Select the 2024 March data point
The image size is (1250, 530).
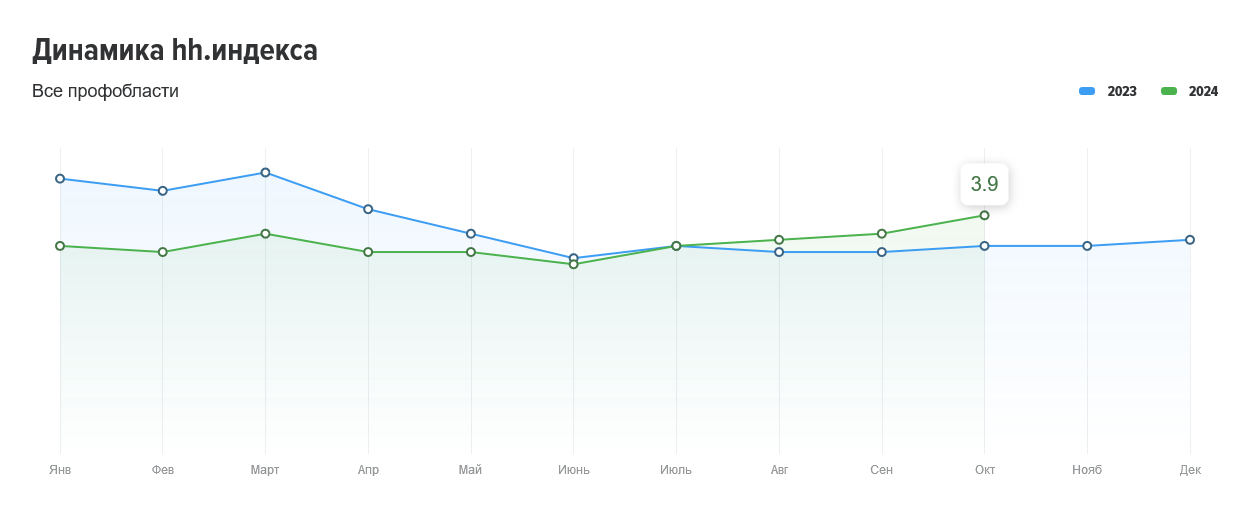coord(265,234)
